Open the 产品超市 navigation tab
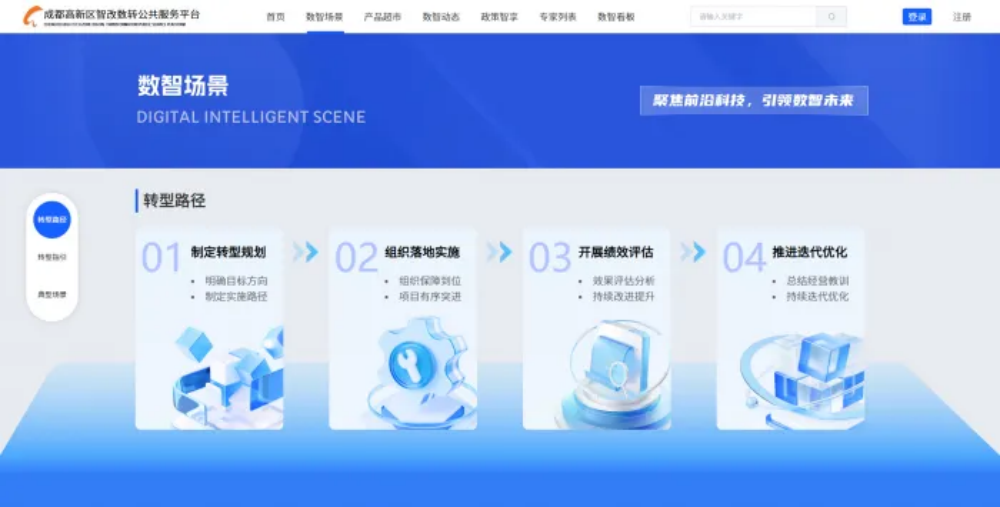The height and width of the screenshot is (507, 1000). point(382,17)
